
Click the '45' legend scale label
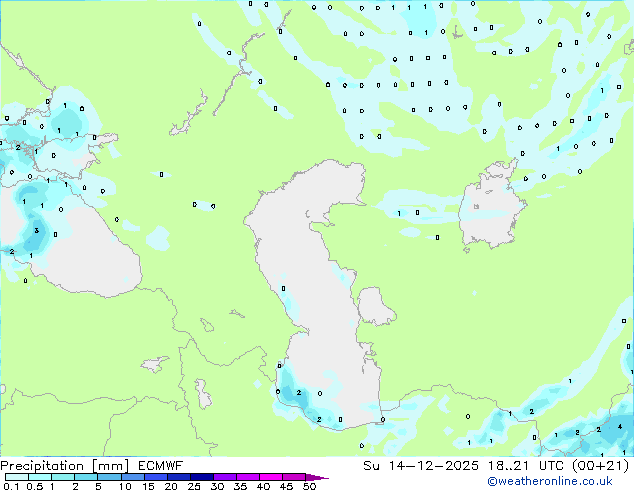click(286, 486)
